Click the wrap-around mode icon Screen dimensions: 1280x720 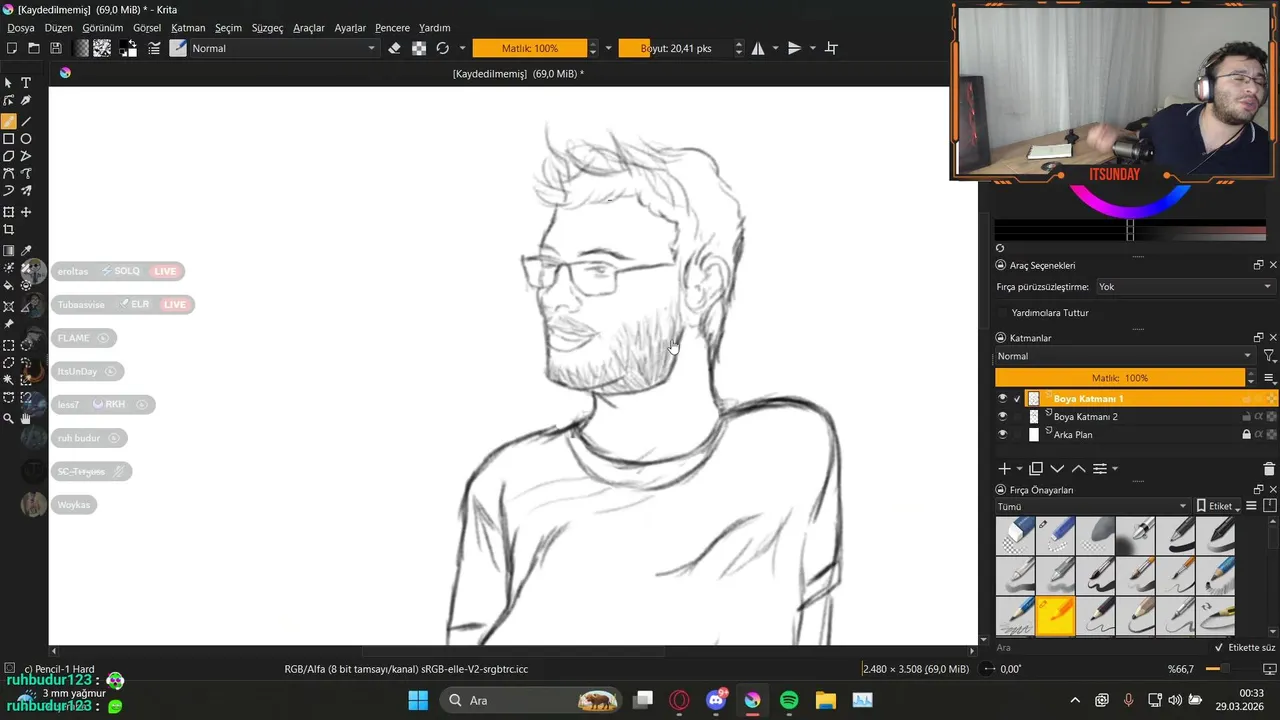tap(831, 48)
